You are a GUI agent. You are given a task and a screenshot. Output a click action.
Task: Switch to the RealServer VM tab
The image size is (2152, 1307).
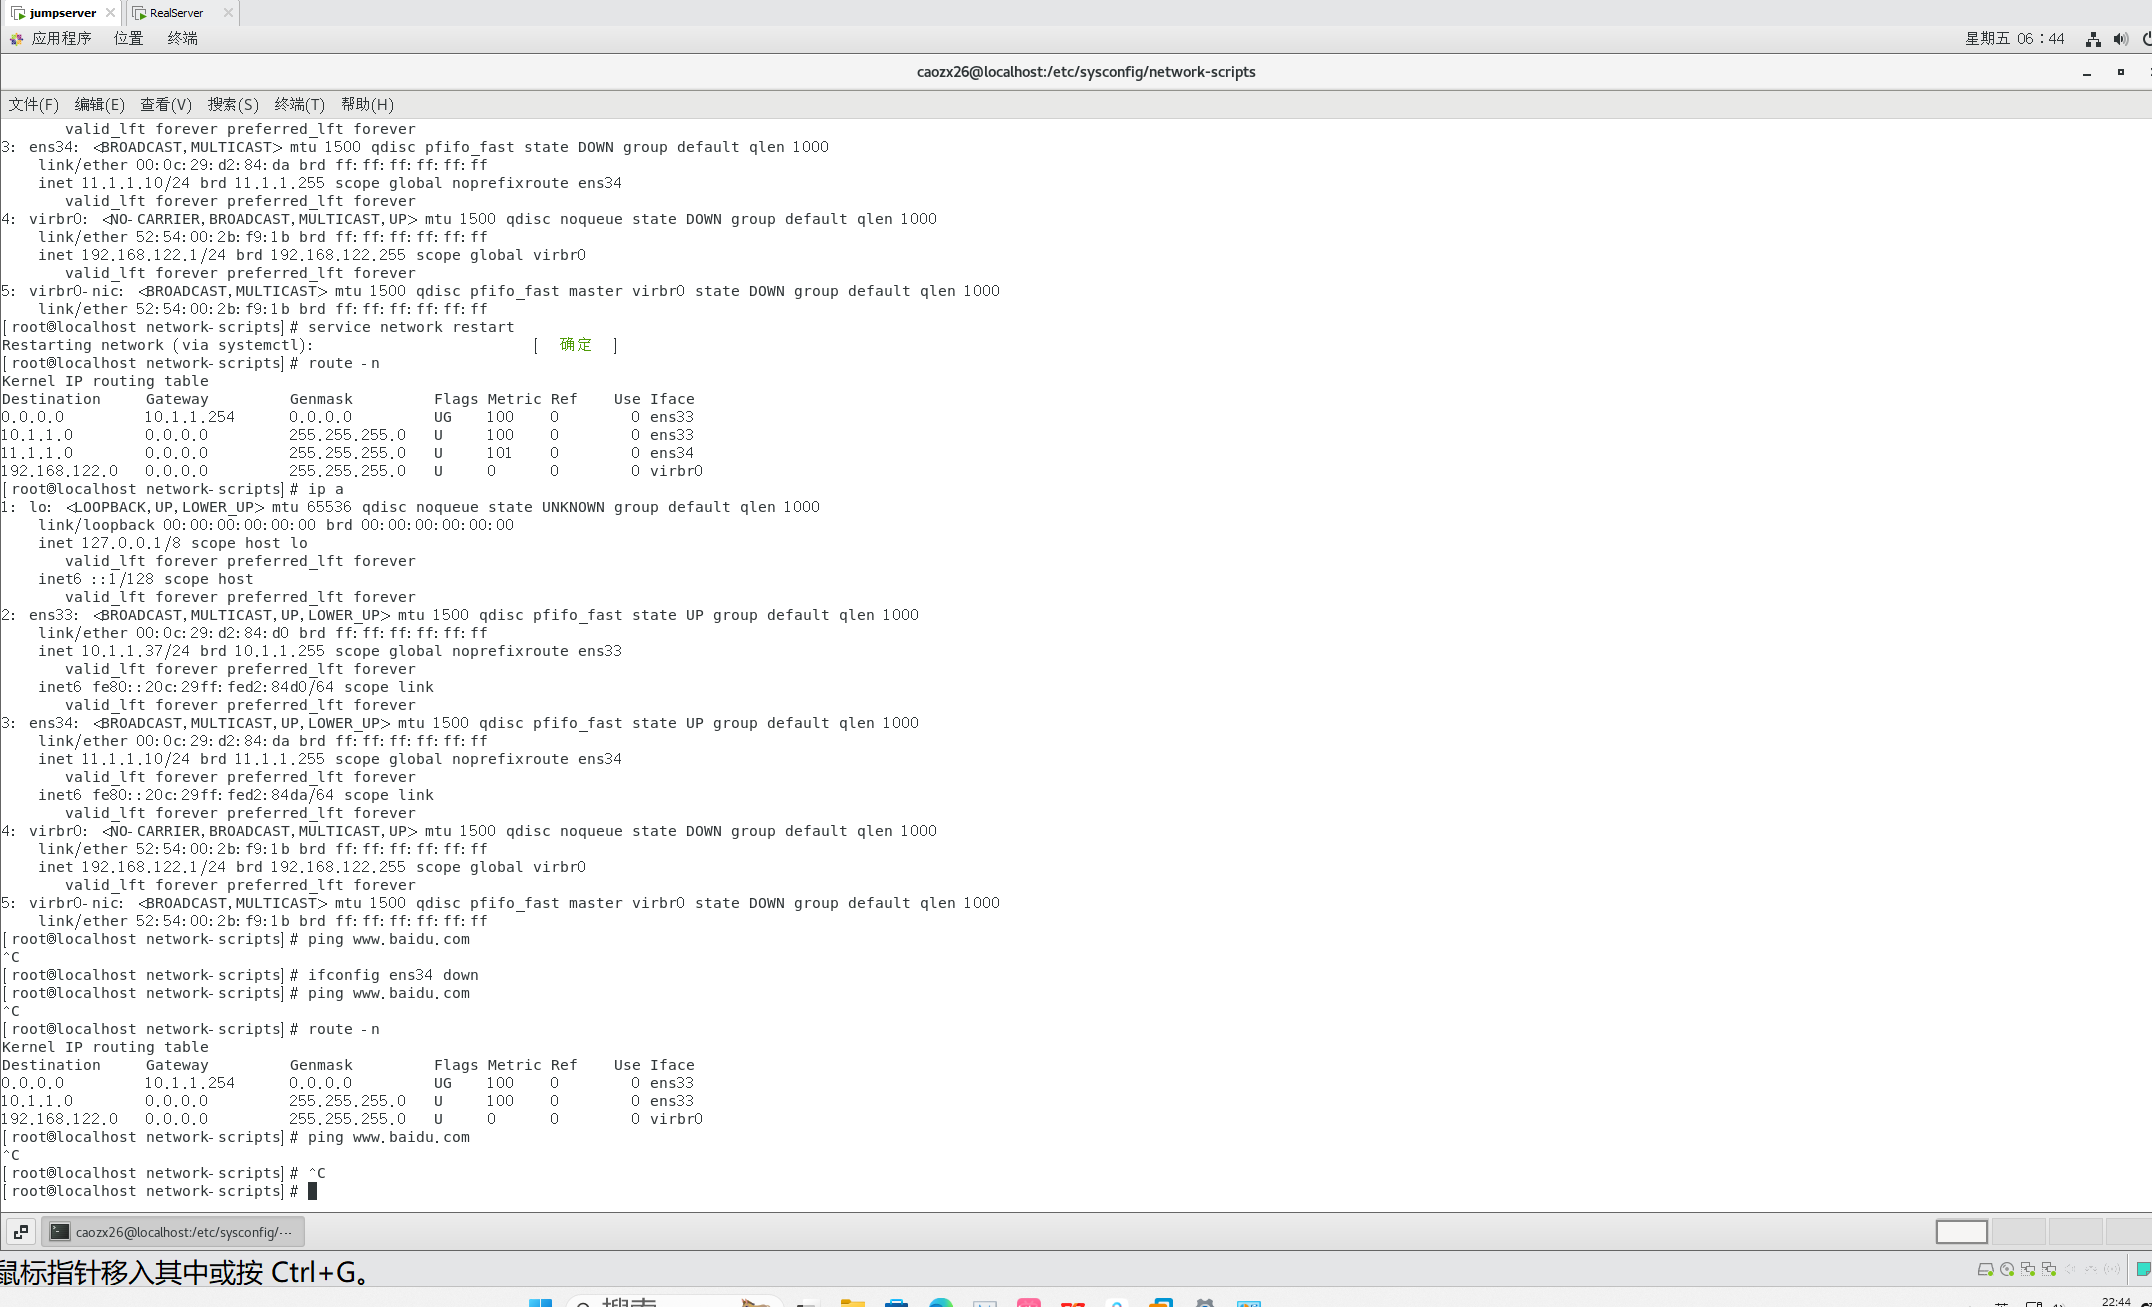click(176, 13)
